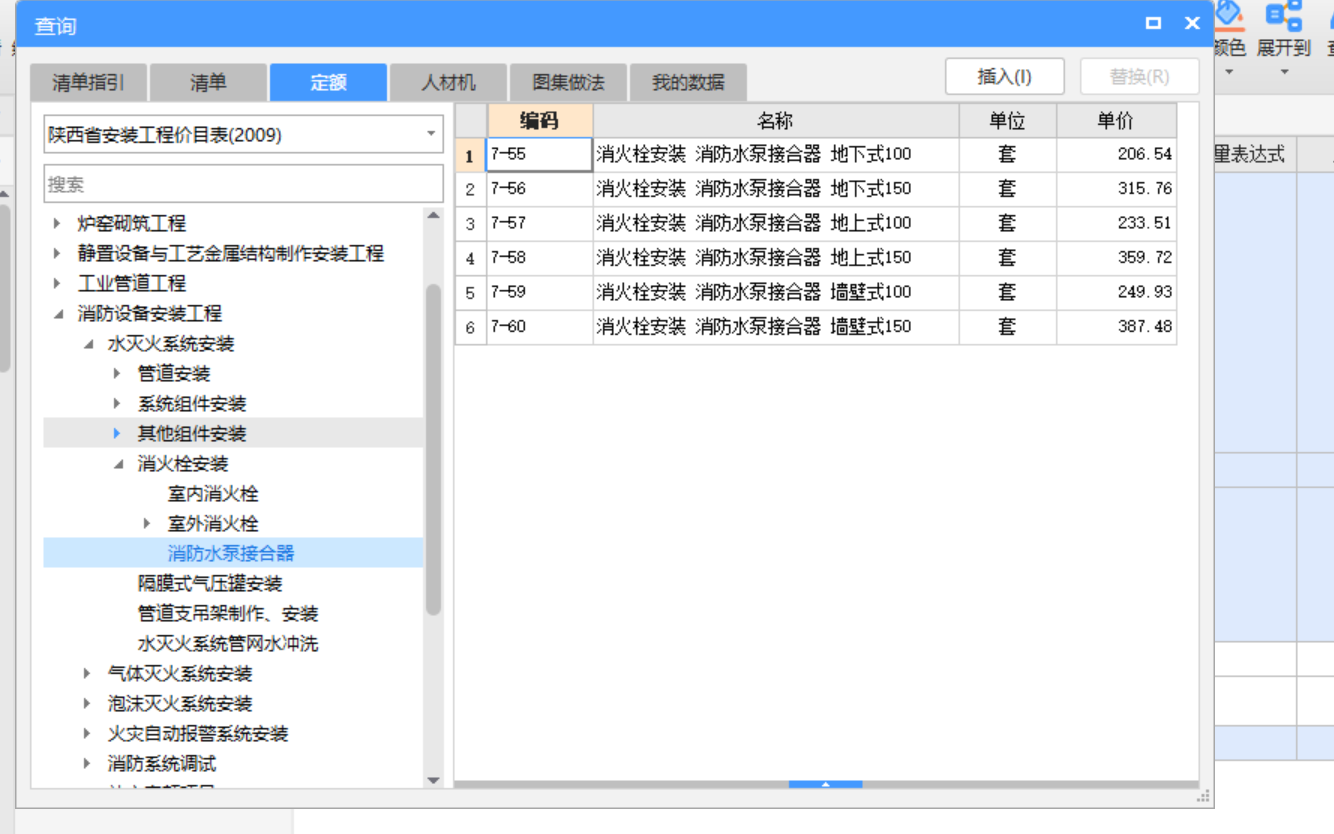This screenshot has width=1334, height=834.
Task: Expand the 工业管道工程 tree node
Action: tap(57, 283)
